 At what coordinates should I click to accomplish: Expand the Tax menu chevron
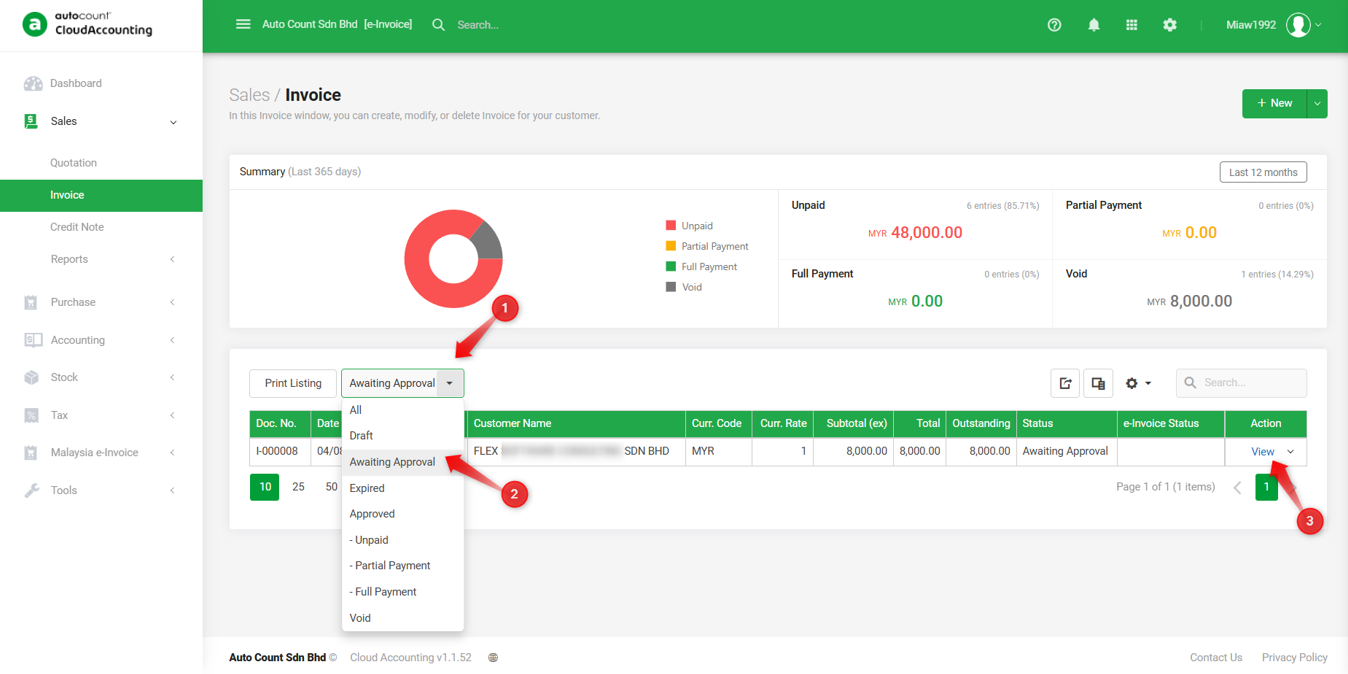pos(172,415)
